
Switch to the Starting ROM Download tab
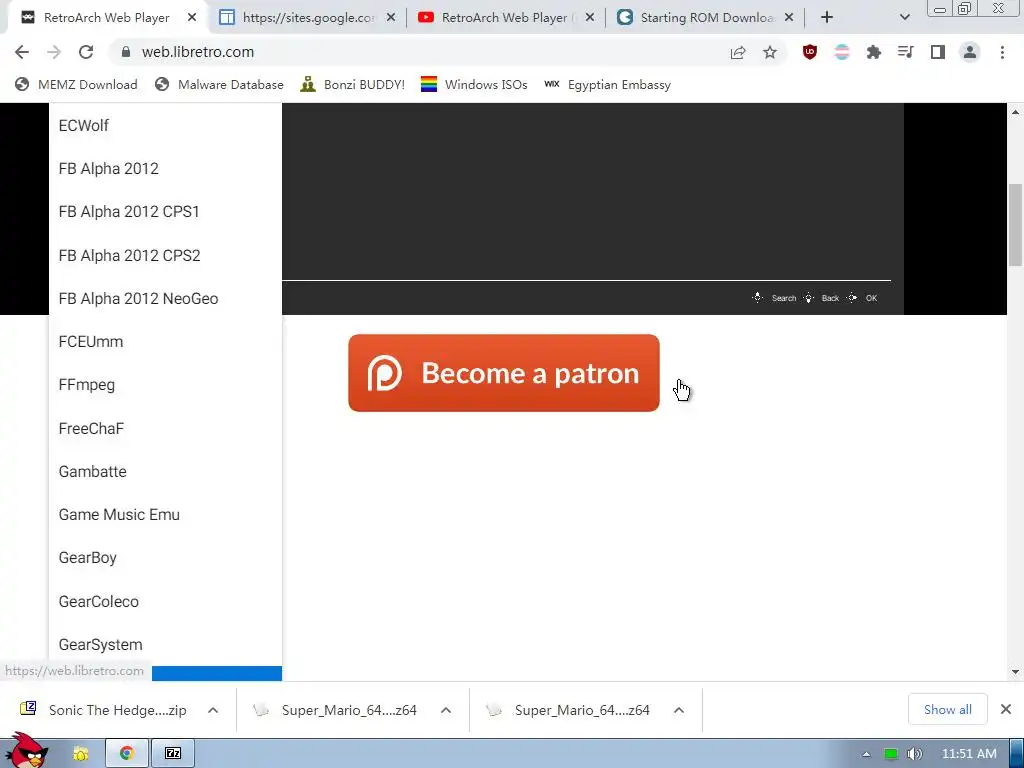705,18
